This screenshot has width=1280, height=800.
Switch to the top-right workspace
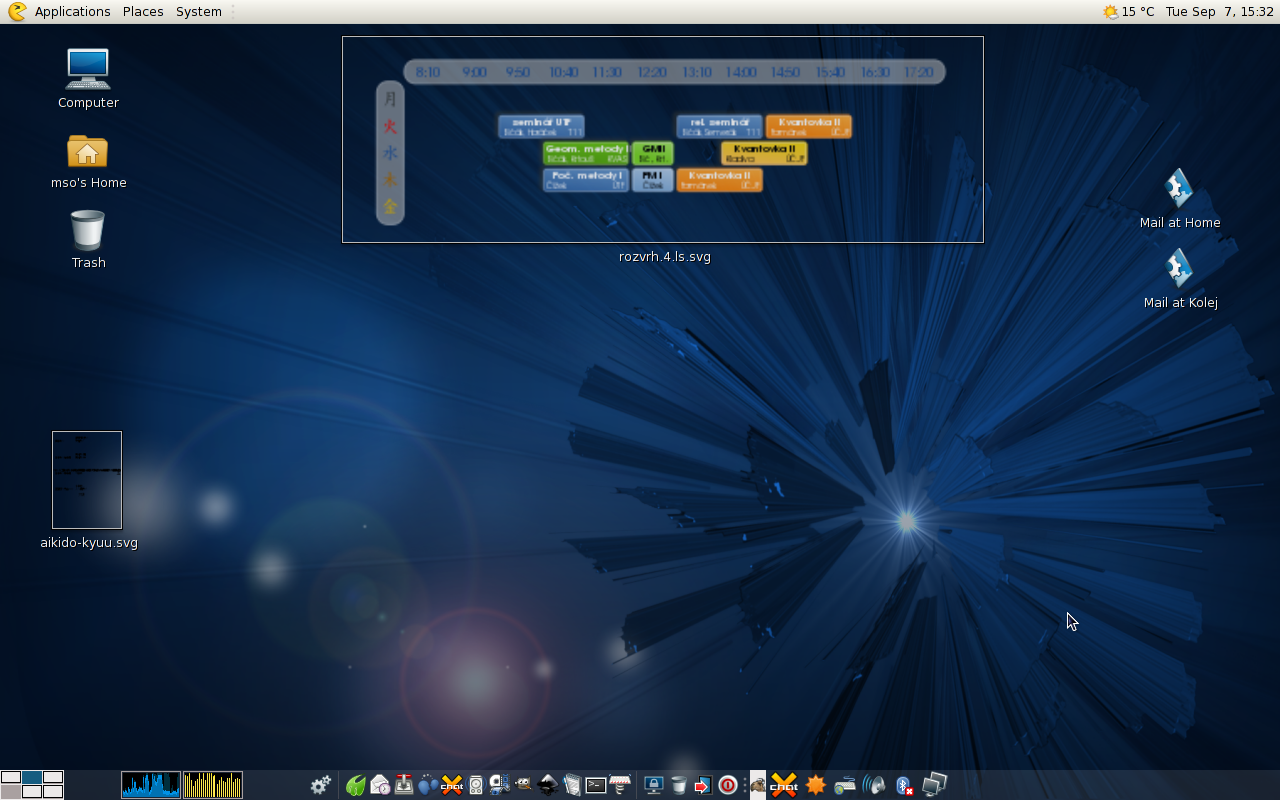(53, 777)
